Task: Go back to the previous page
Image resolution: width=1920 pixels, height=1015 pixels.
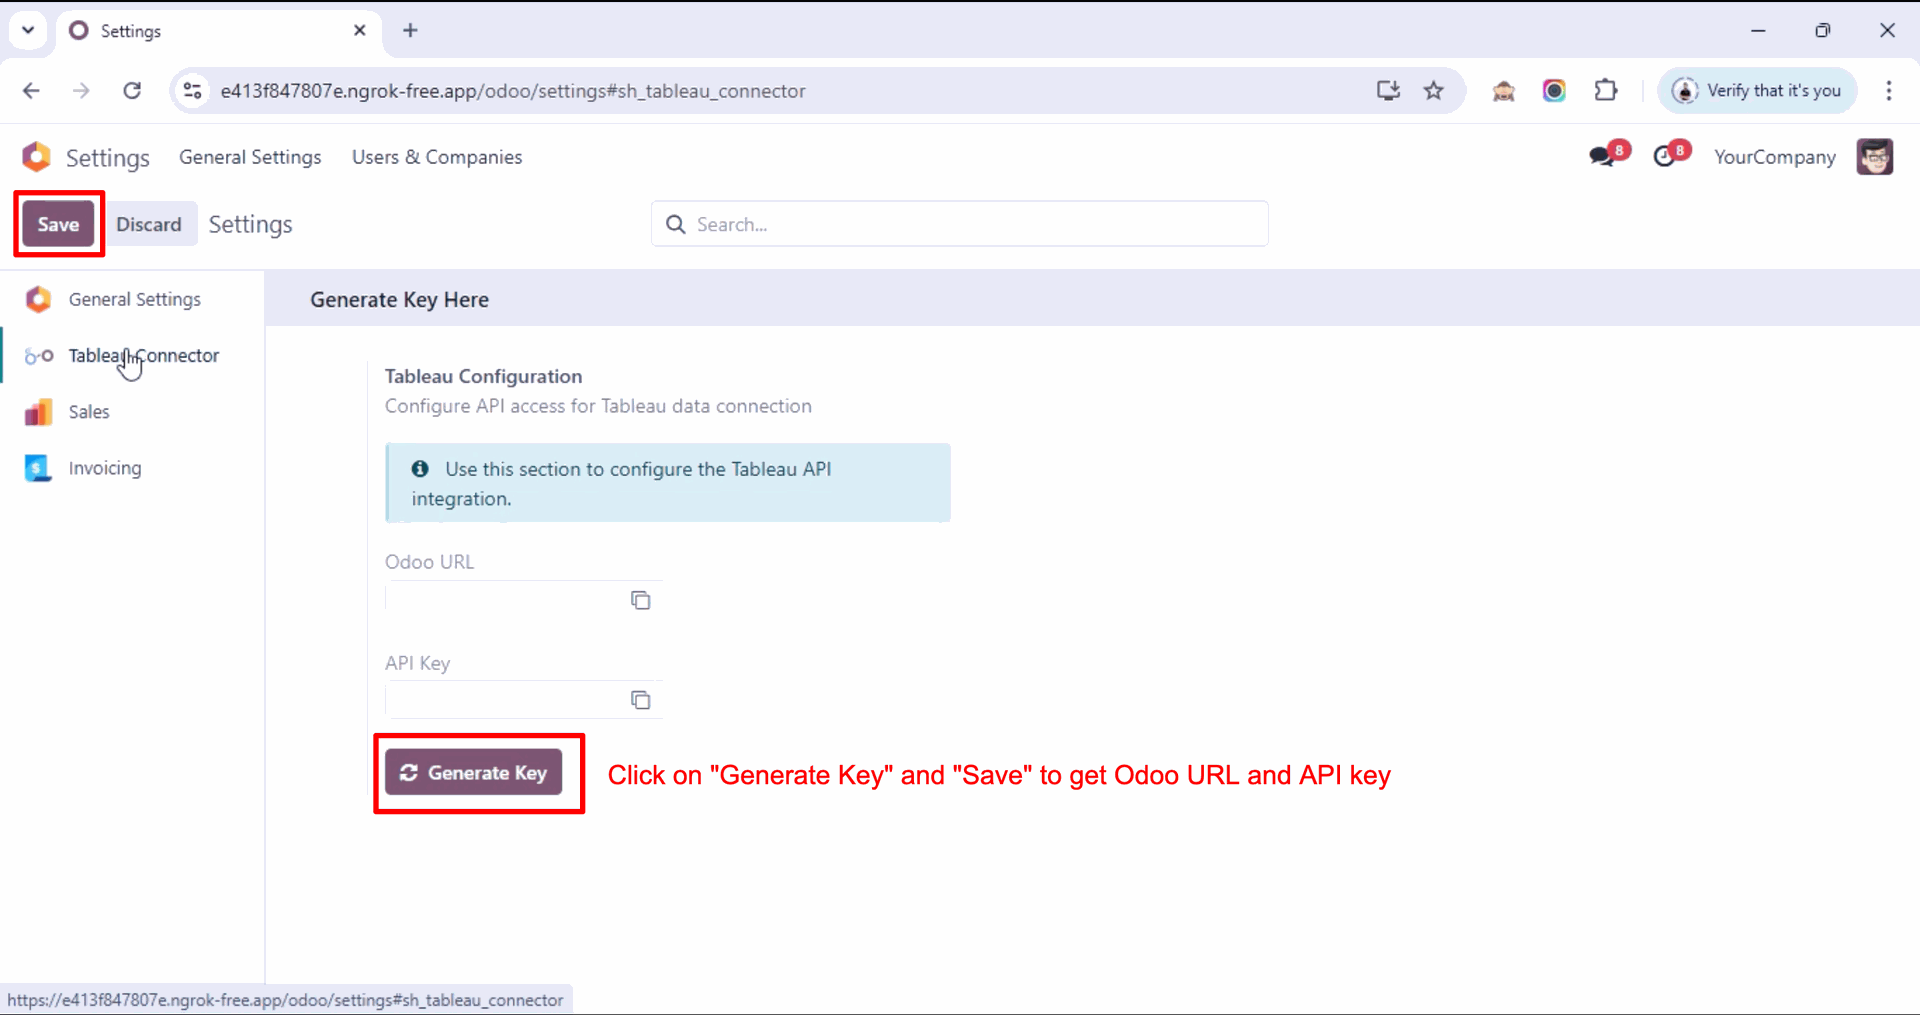Action: 32,91
